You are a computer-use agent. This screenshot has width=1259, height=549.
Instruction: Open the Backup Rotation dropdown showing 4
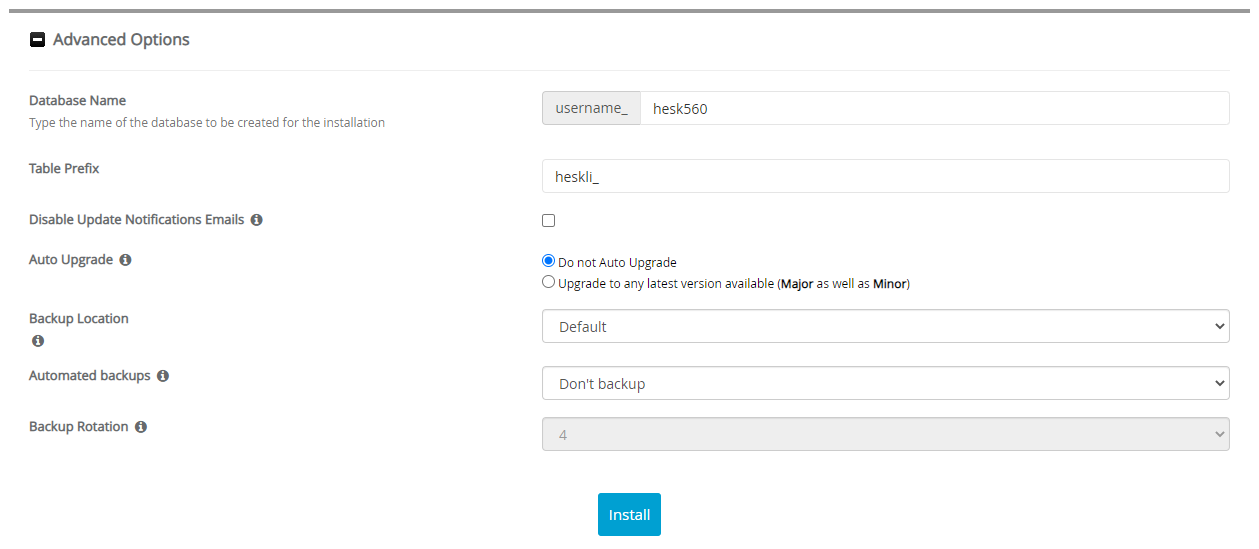pos(885,434)
